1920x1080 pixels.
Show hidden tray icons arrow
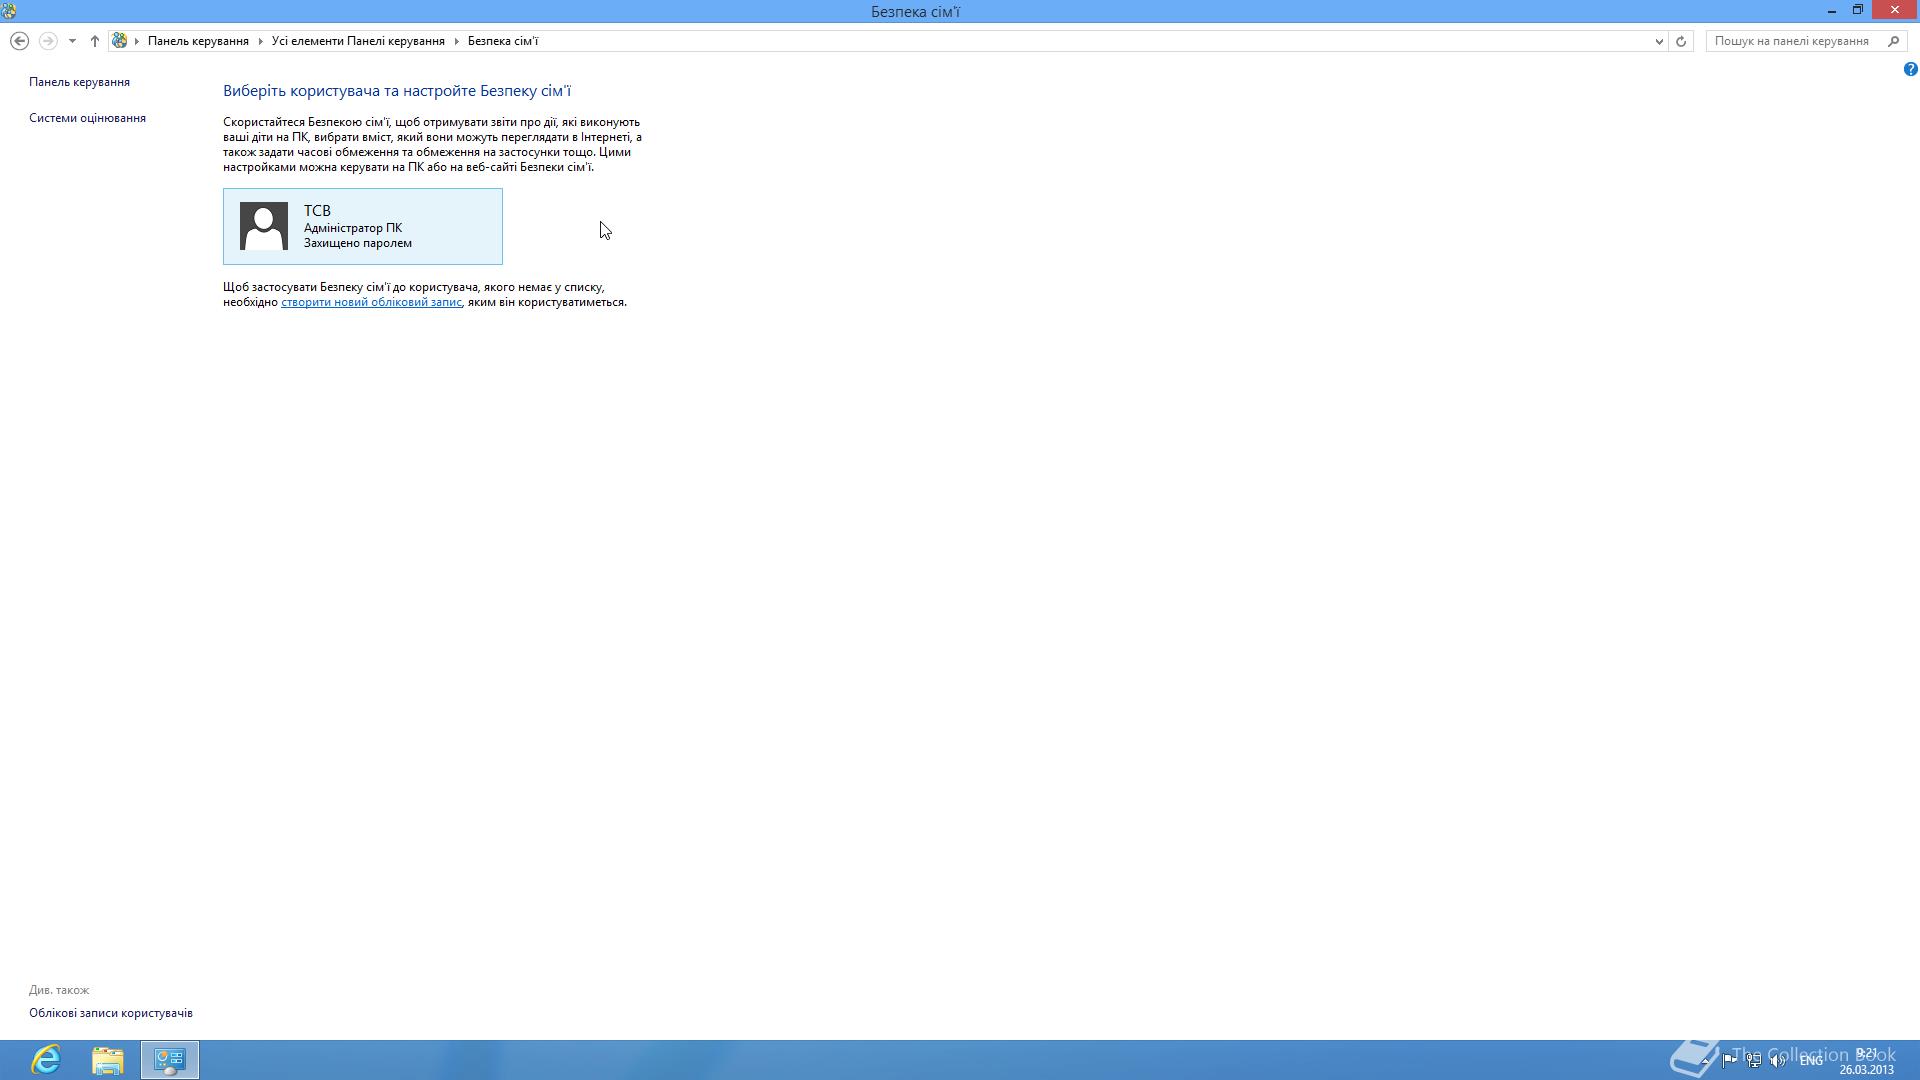pyautogui.click(x=1705, y=1060)
